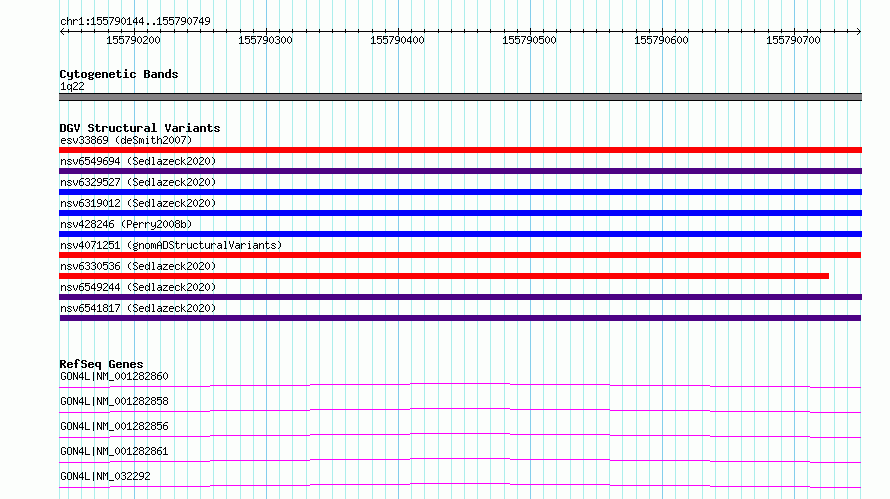Click ruler tick label 155790500

[x=529, y=40]
